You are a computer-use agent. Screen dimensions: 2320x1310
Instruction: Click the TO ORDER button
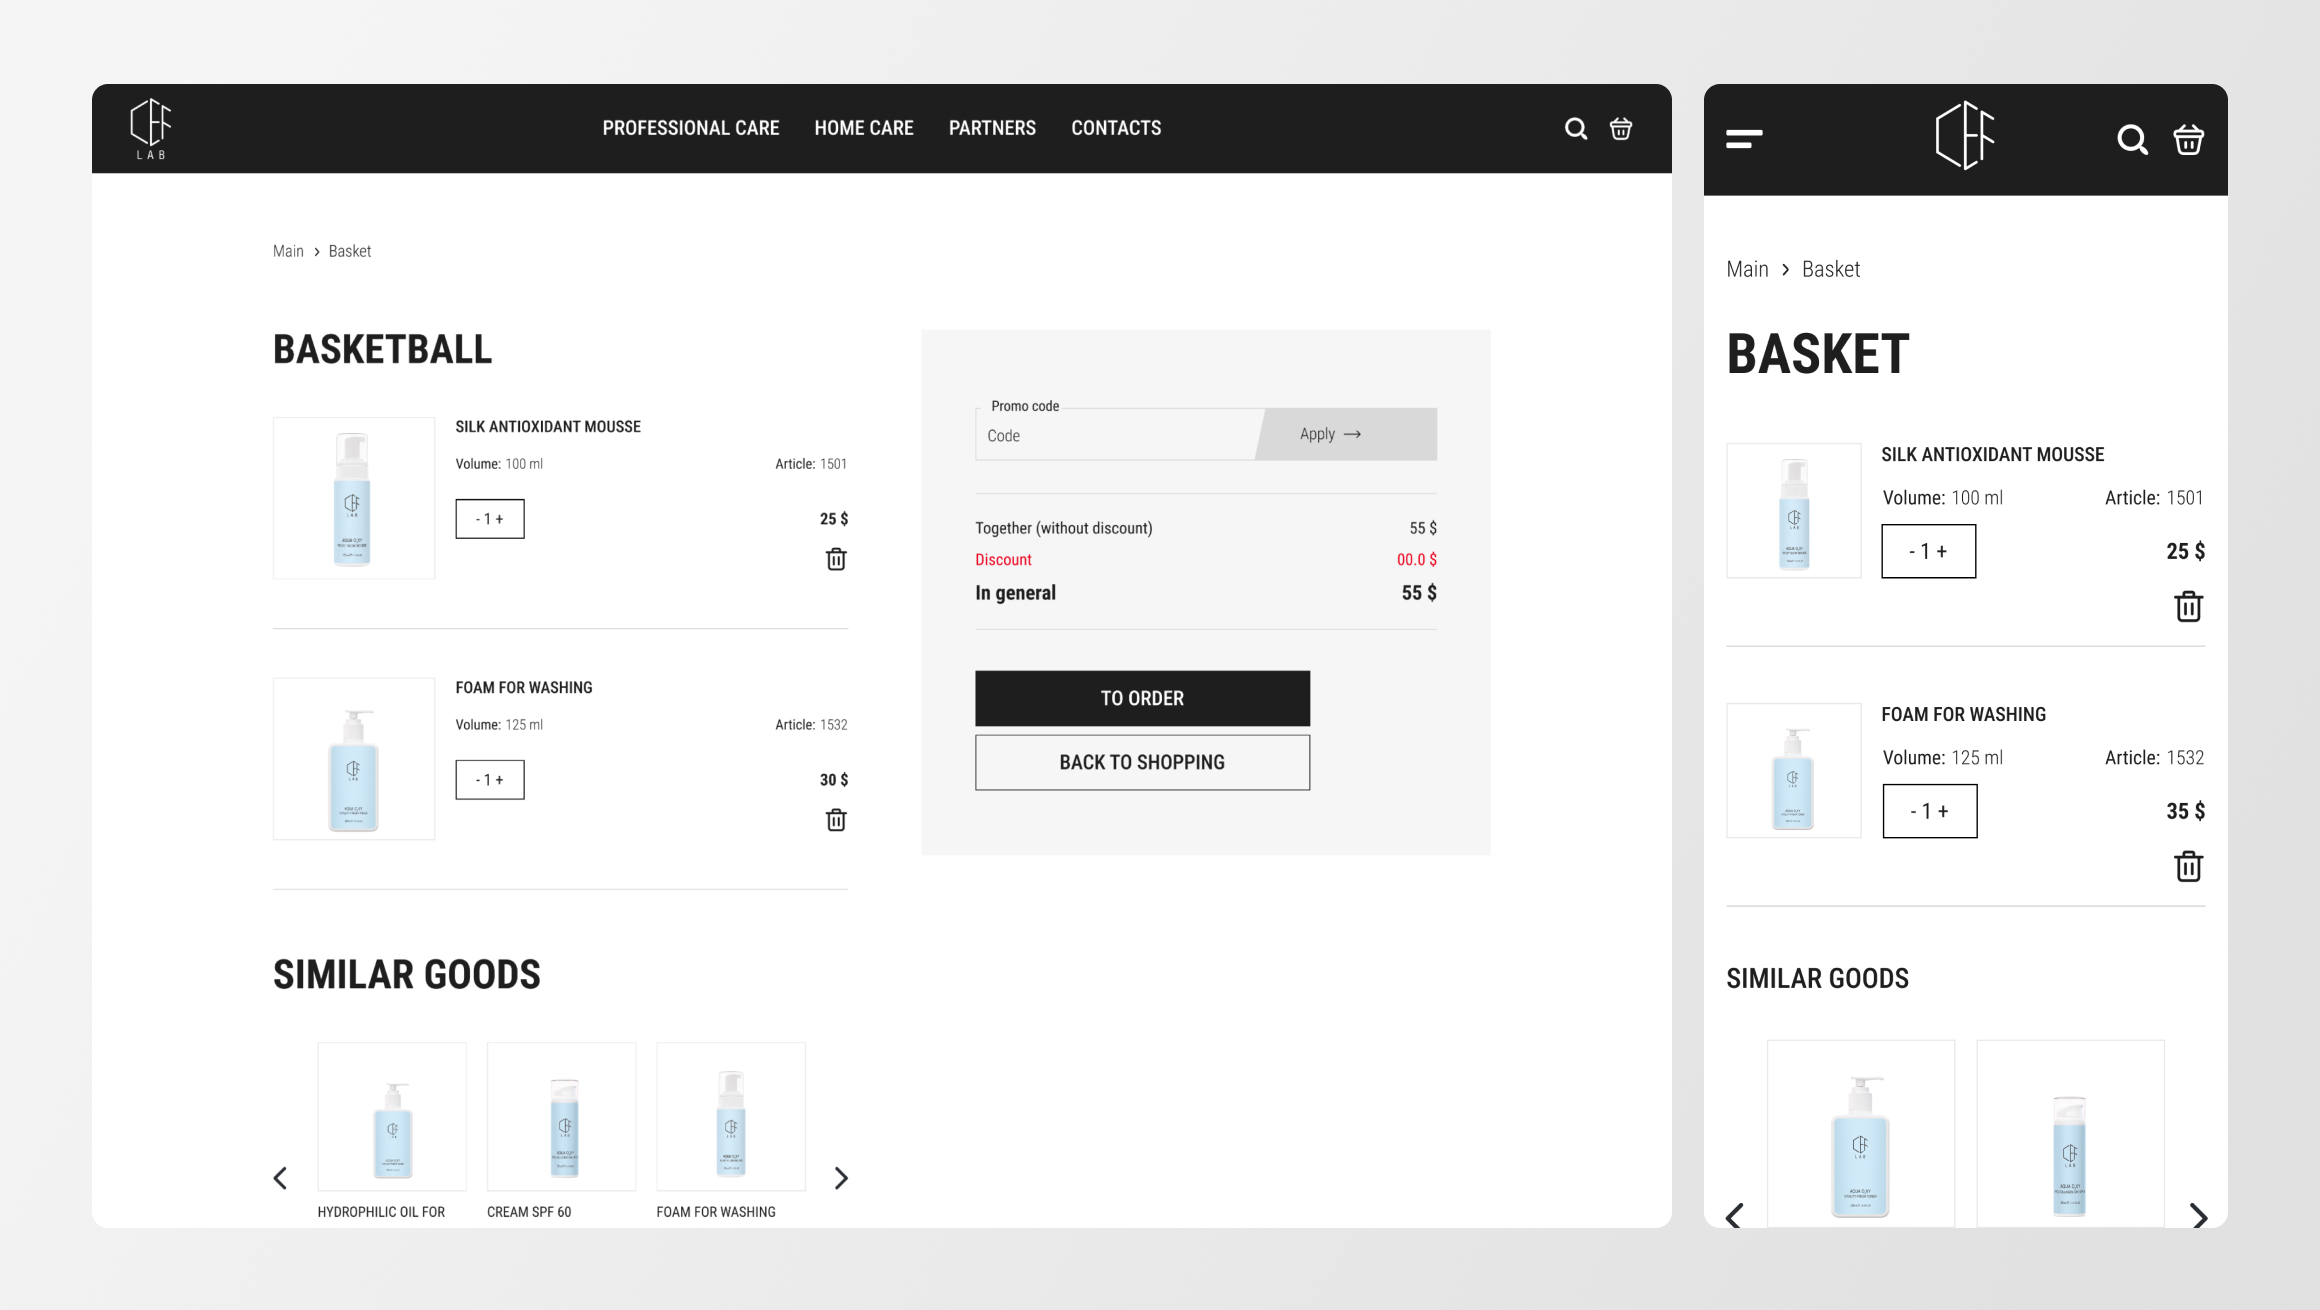pos(1142,698)
